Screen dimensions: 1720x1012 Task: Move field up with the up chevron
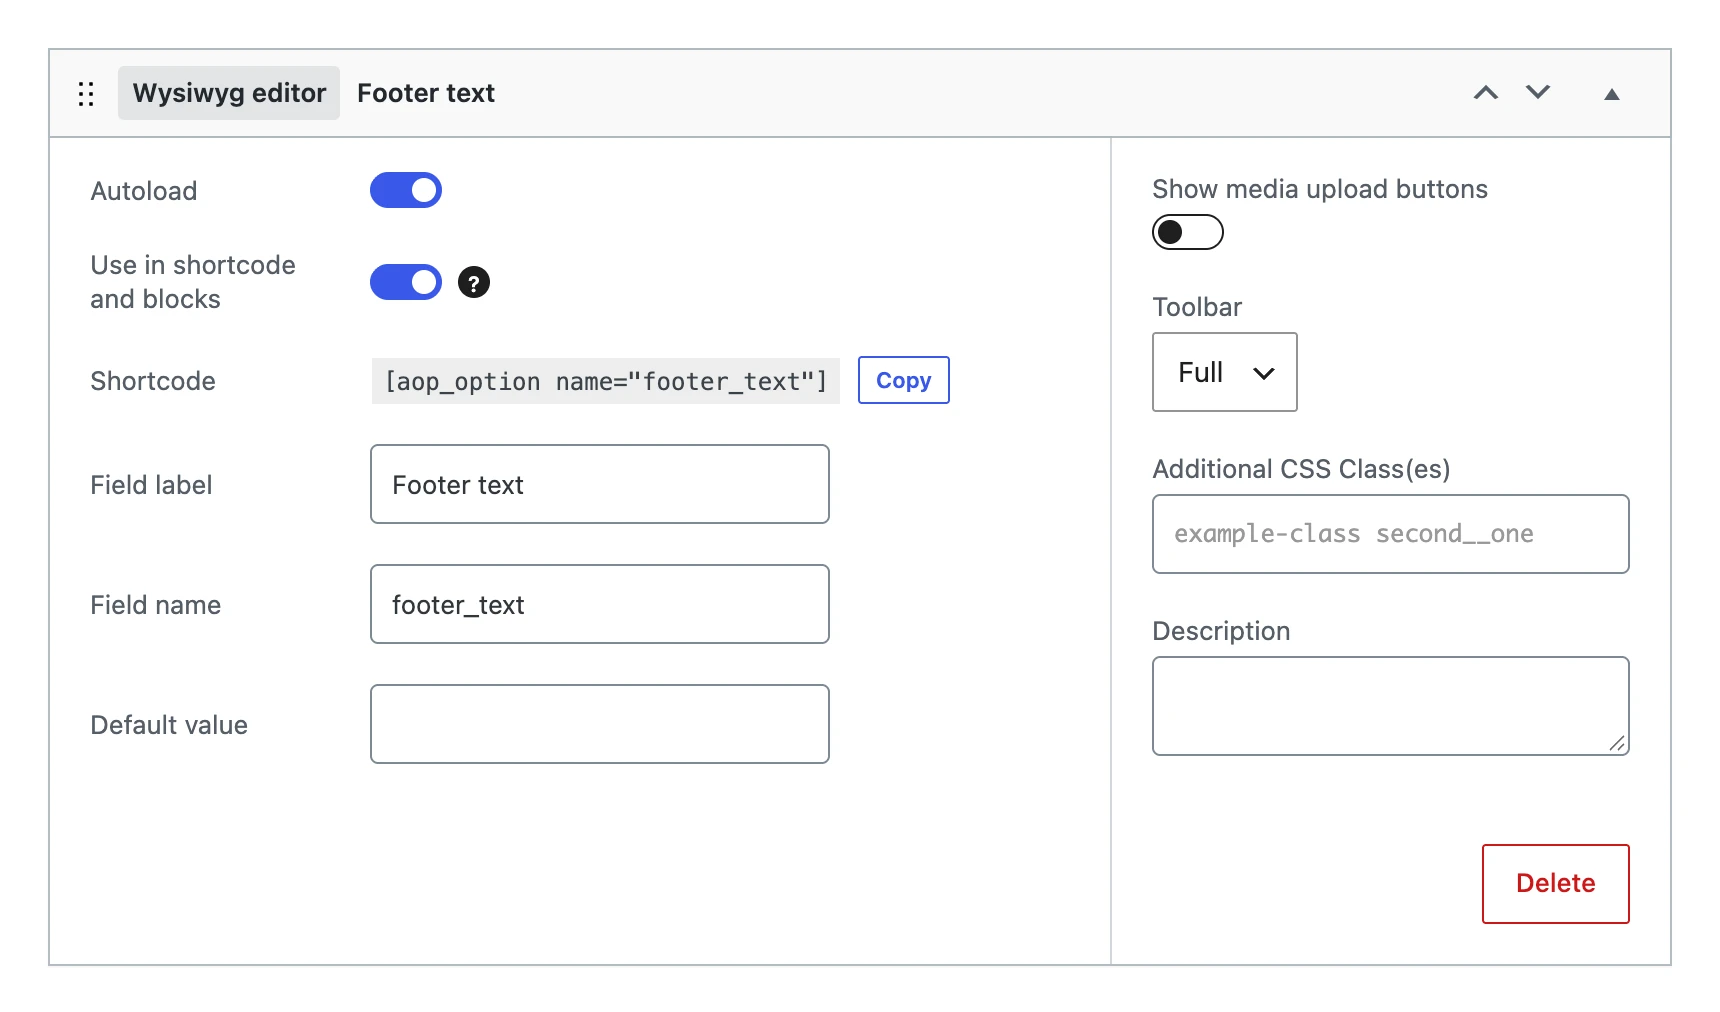(1486, 93)
